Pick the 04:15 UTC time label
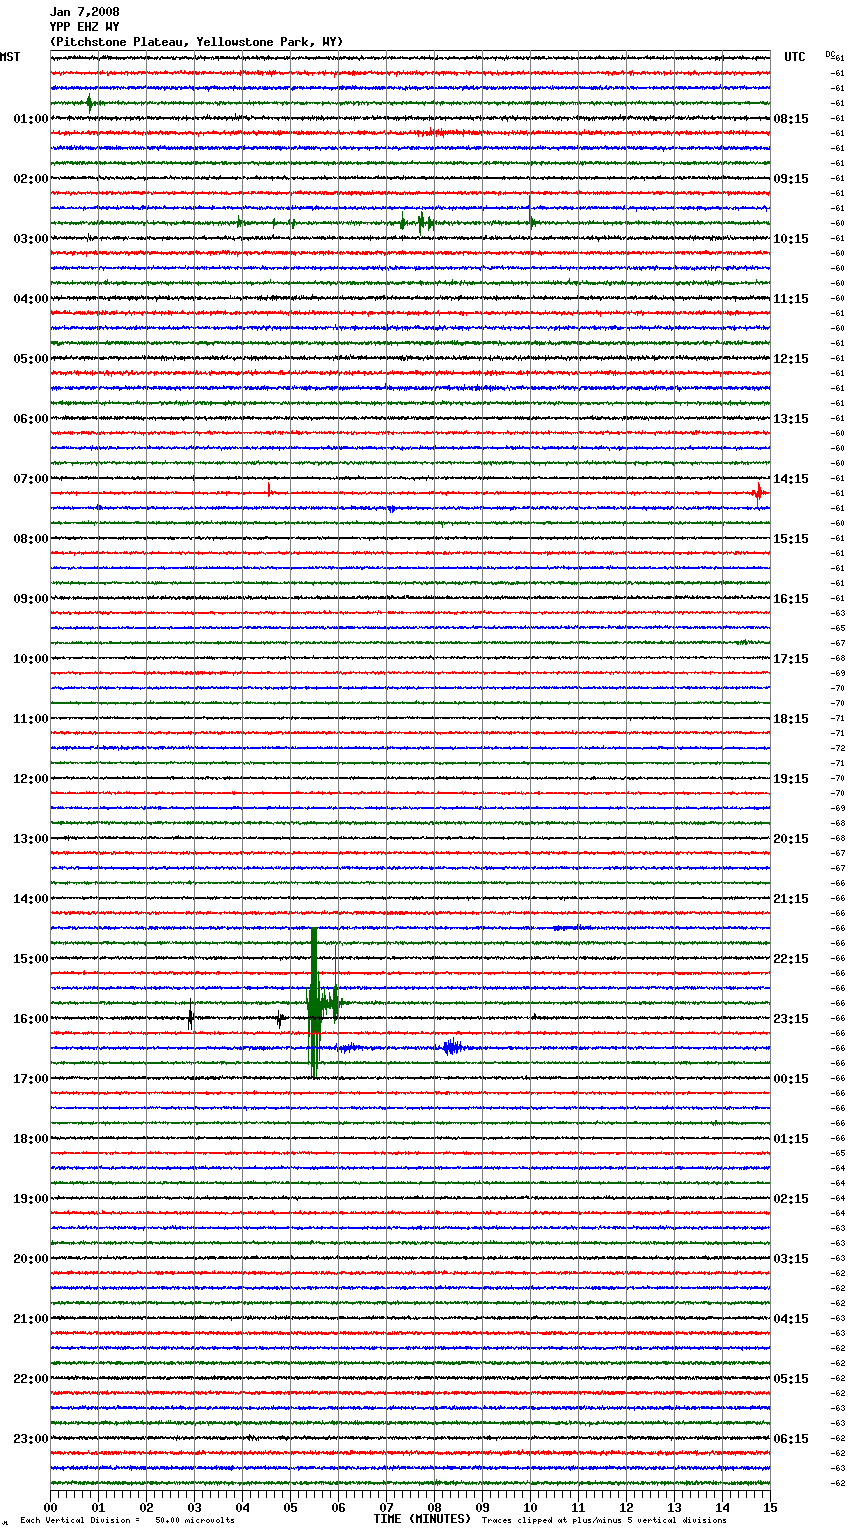The width and height of the screenshot is (850, 1534). (791, 1319)
